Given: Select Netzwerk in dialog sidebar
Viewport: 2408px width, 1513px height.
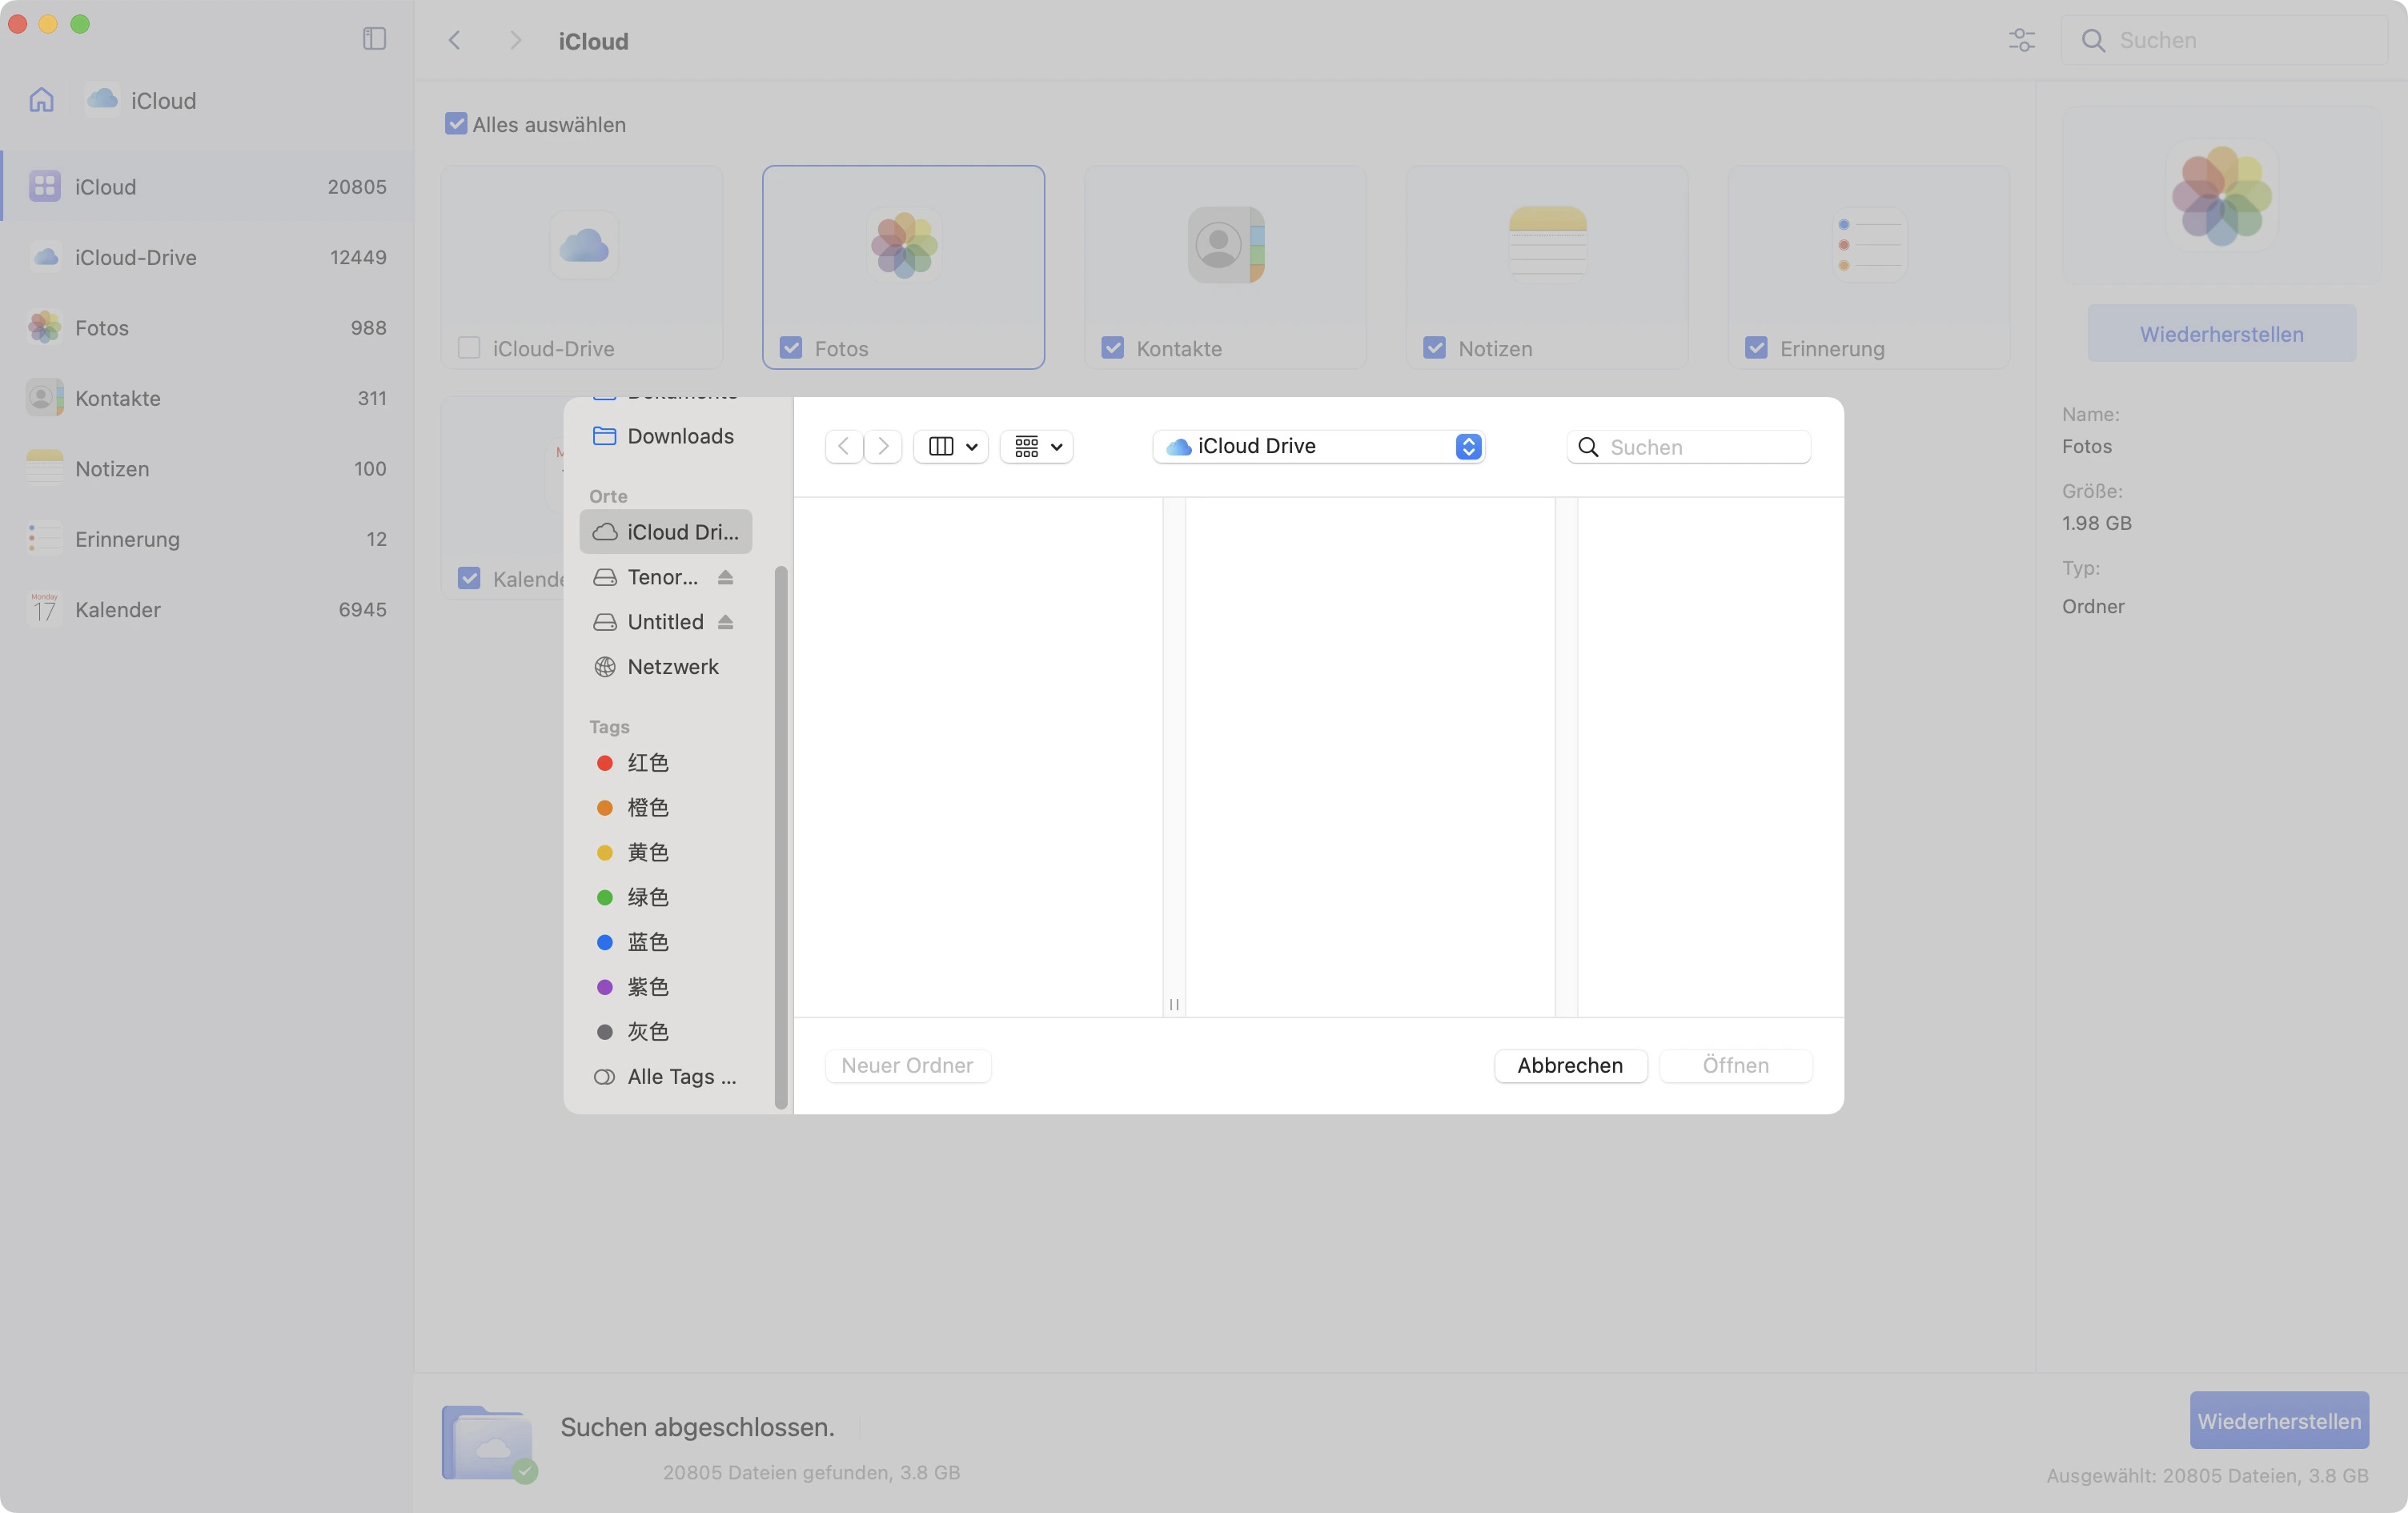Looking at the screenshot, I should click(665, 667).
